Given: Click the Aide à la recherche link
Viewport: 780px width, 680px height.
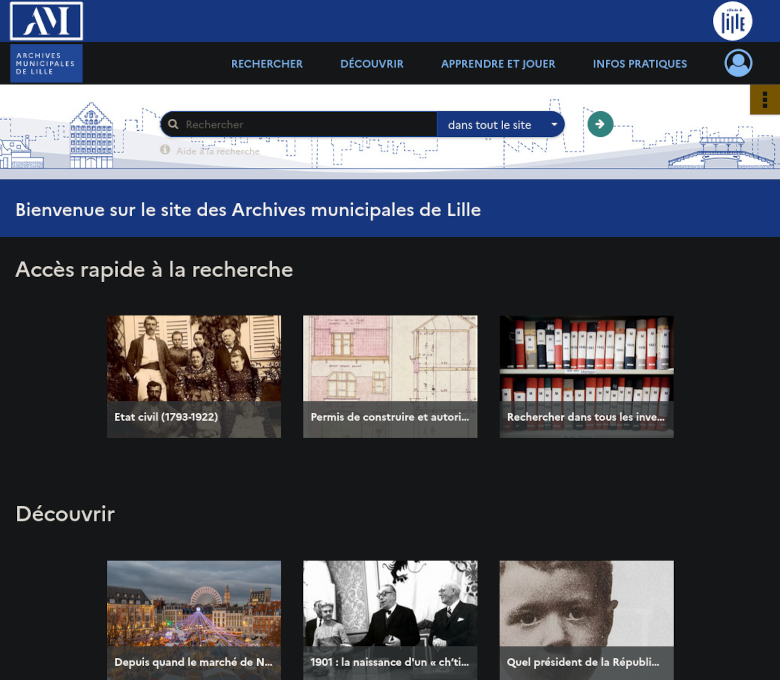Looking at the screenshot, I should [x=217, y=152].
